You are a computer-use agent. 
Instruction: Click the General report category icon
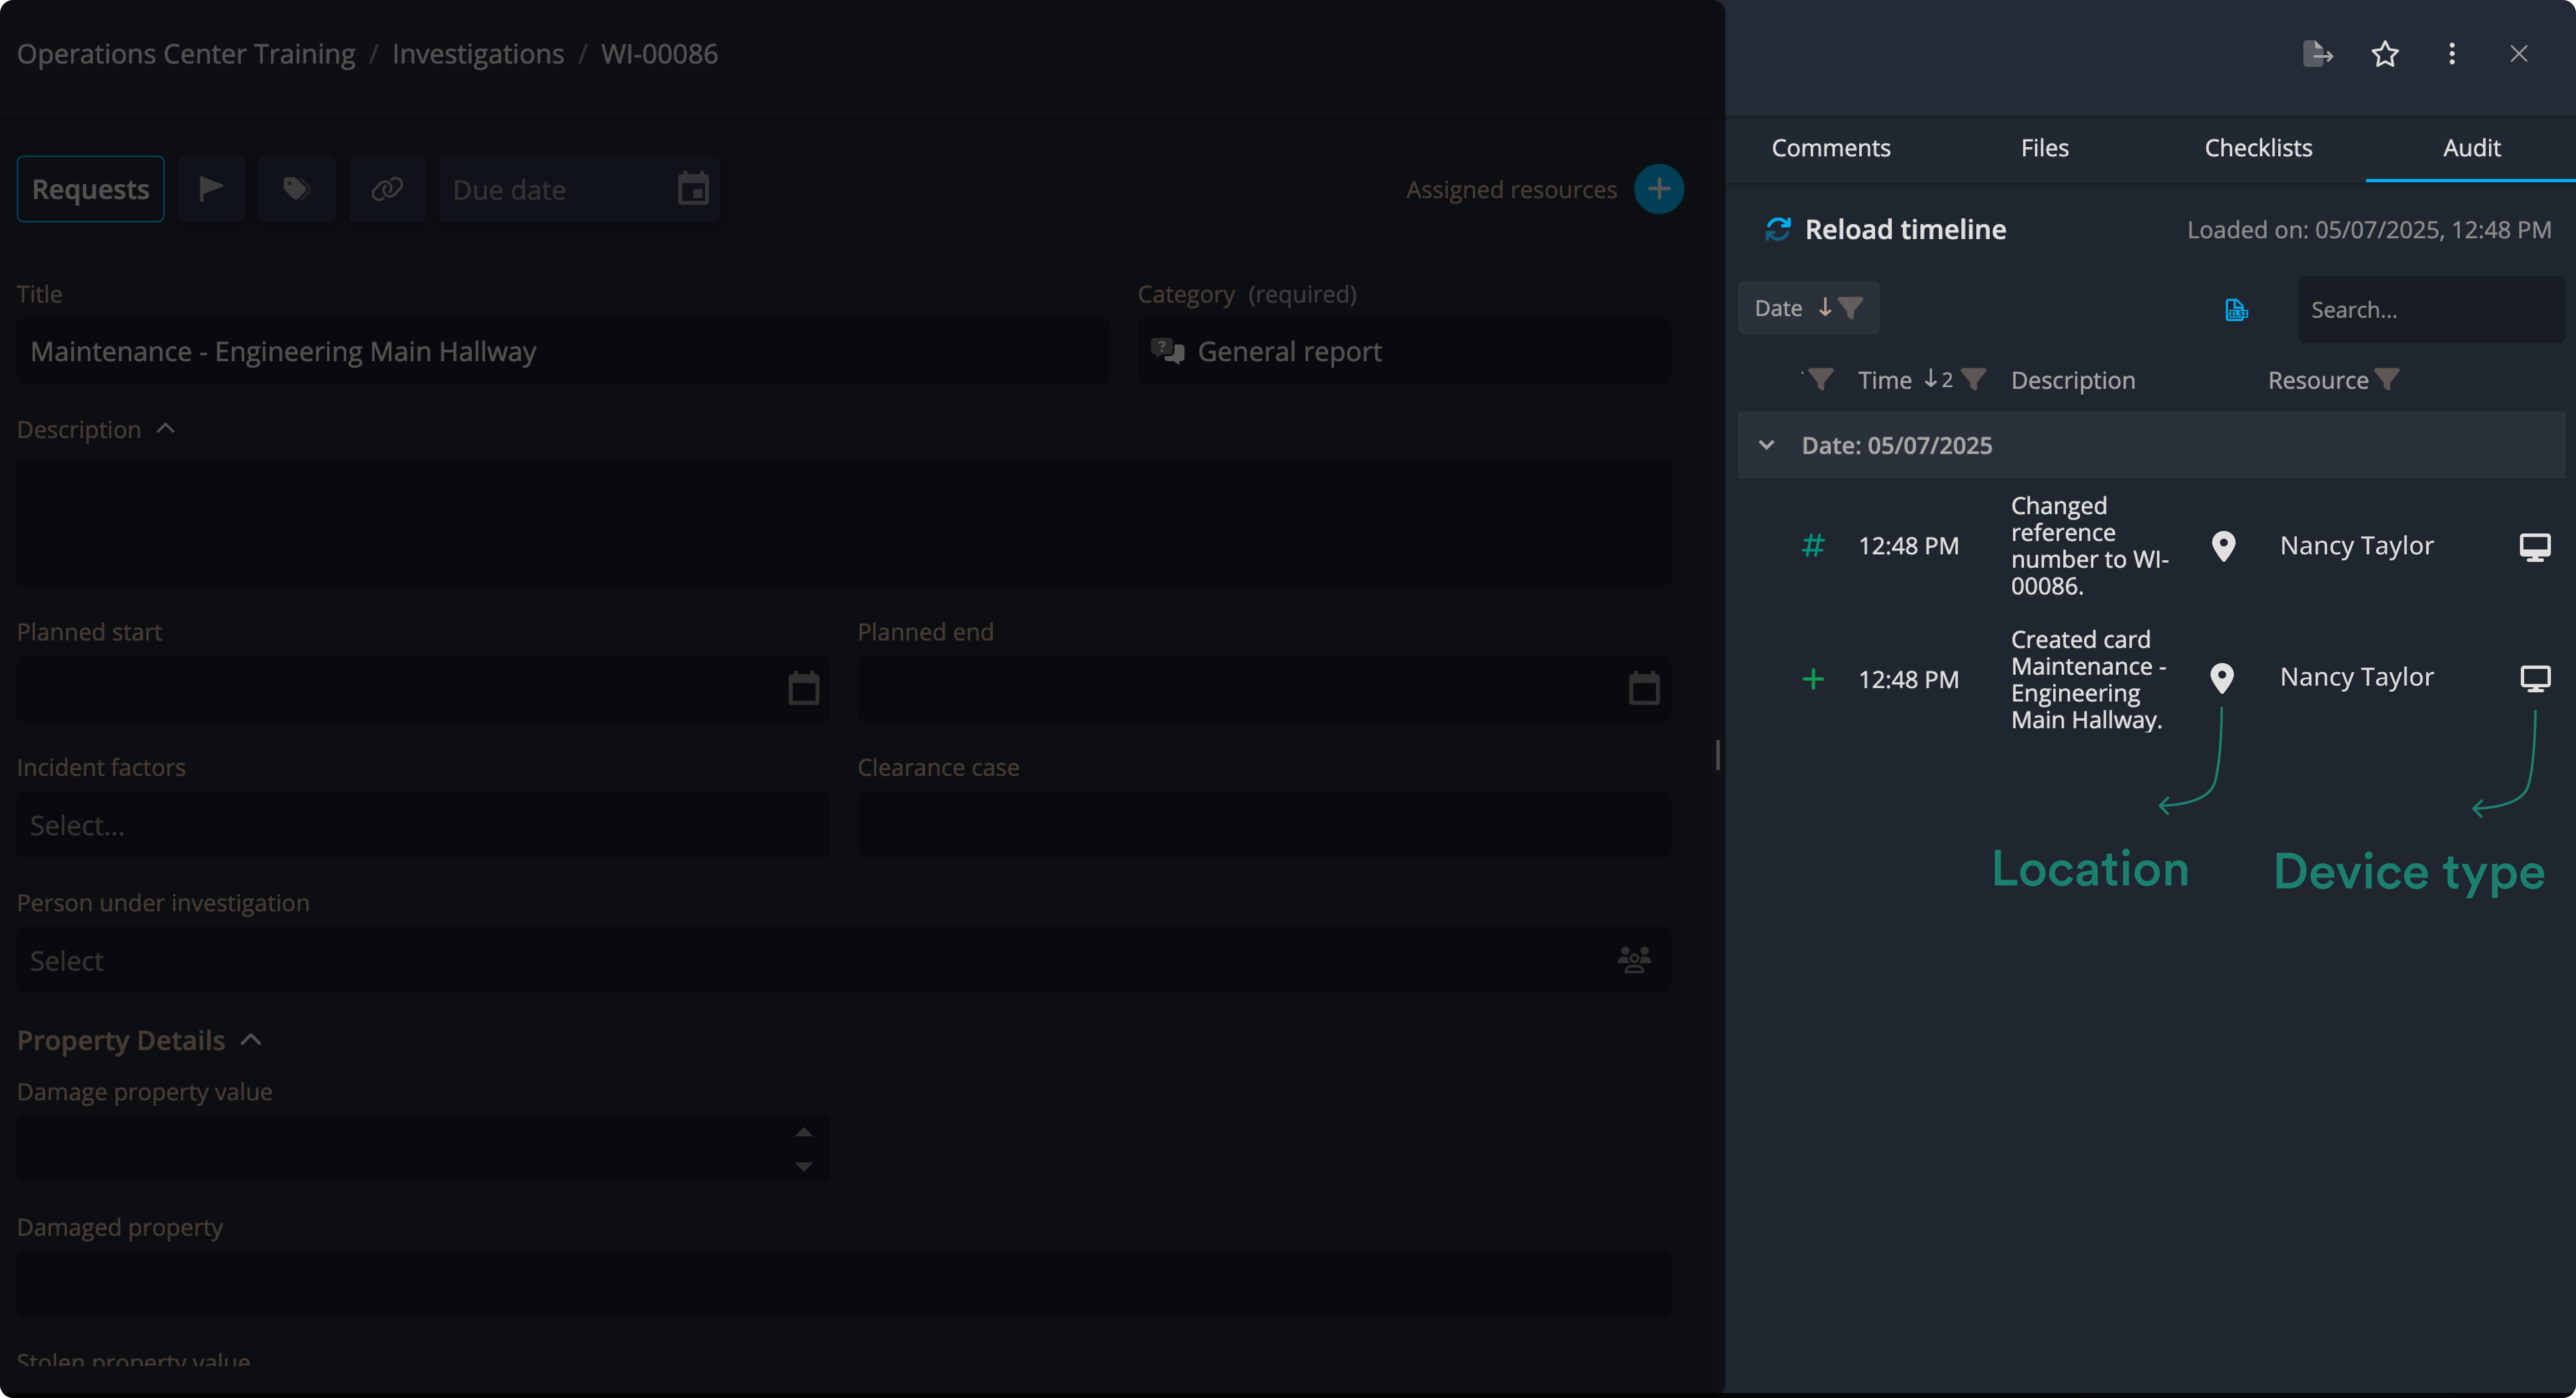tap(1167, 351)
